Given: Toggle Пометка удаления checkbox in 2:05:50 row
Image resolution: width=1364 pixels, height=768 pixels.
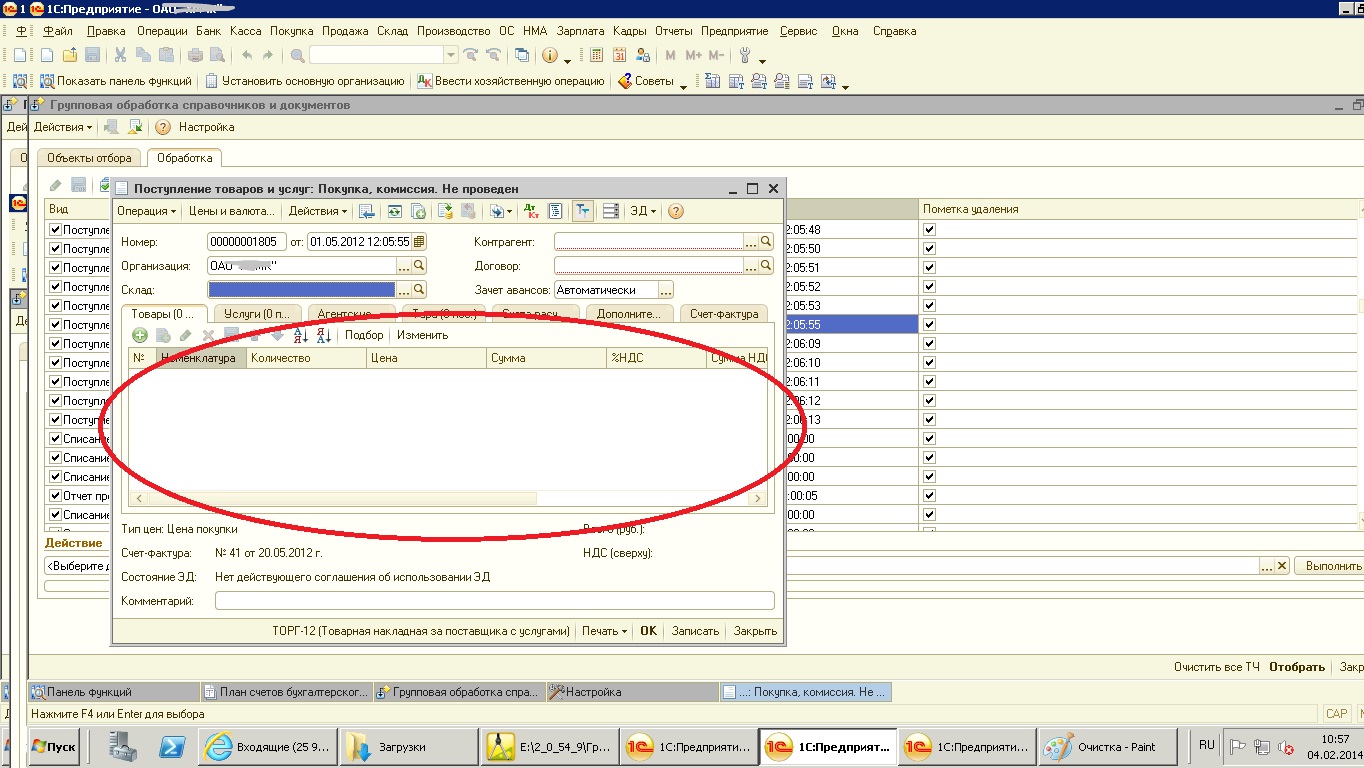Looking at the screenshot, I should click(930, 248).
